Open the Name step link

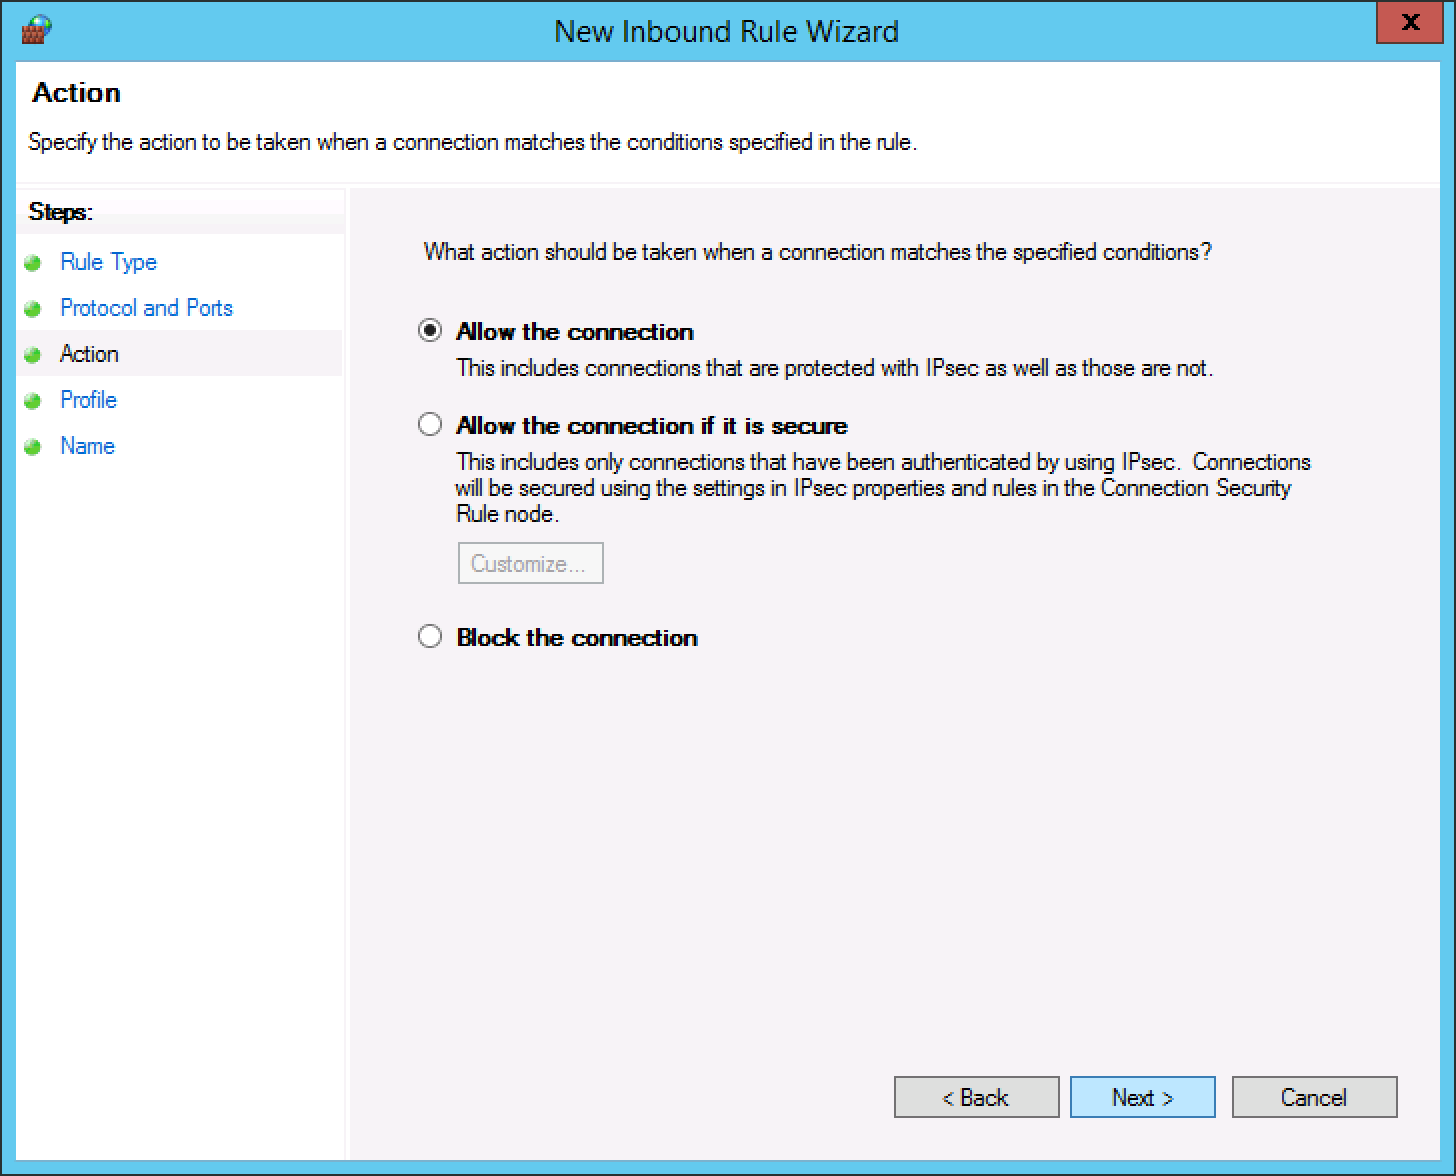[87, 446]
